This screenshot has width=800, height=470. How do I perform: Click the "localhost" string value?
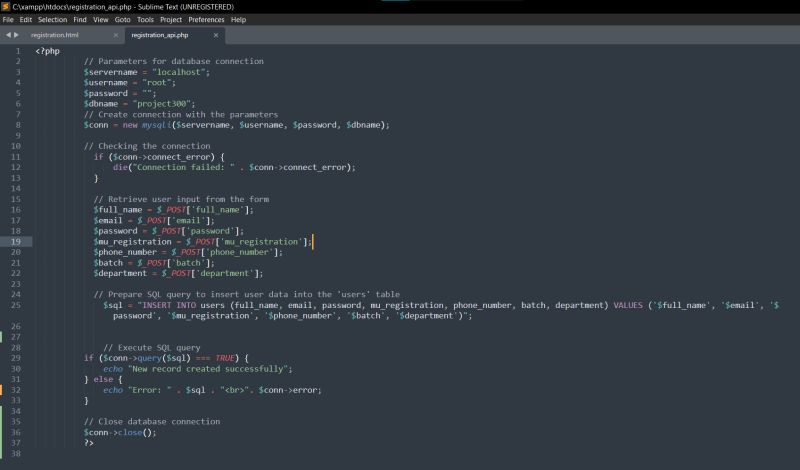[179, 72]
